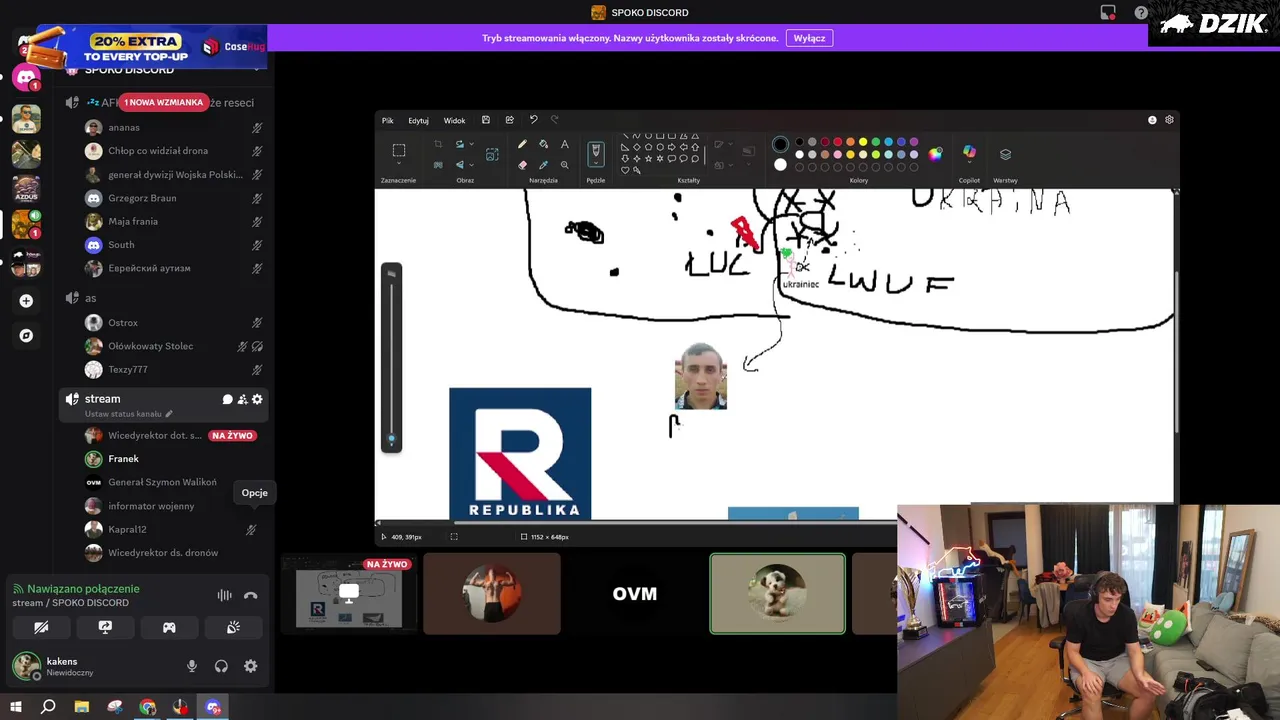Screen dimensions: 1280x720
Task: Open Paint settings gear icon
Action: [1169, 120]
